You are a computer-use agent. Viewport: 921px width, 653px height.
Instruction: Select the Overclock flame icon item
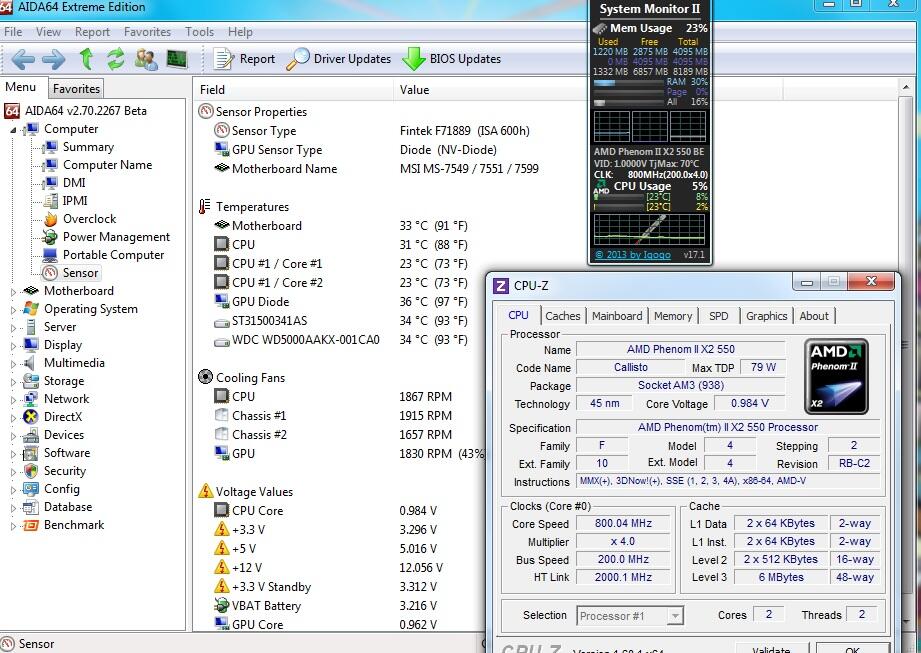51,219
